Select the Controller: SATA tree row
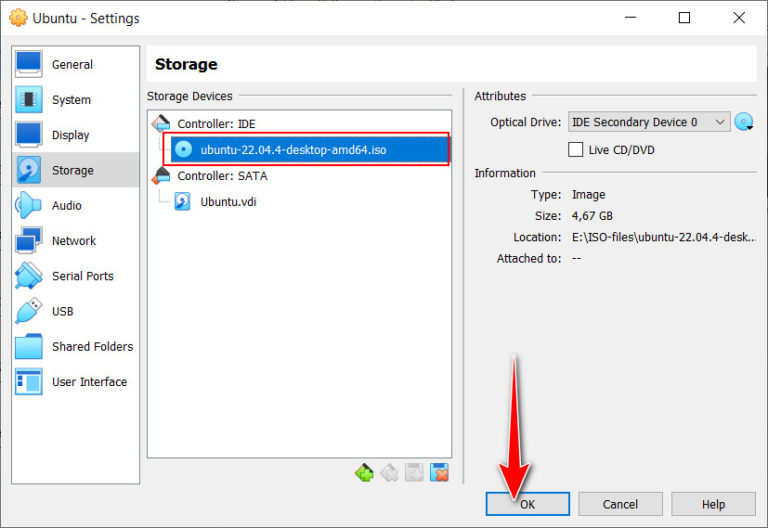The width and height of the screenshot is (768, 528). tap(299, 175)
